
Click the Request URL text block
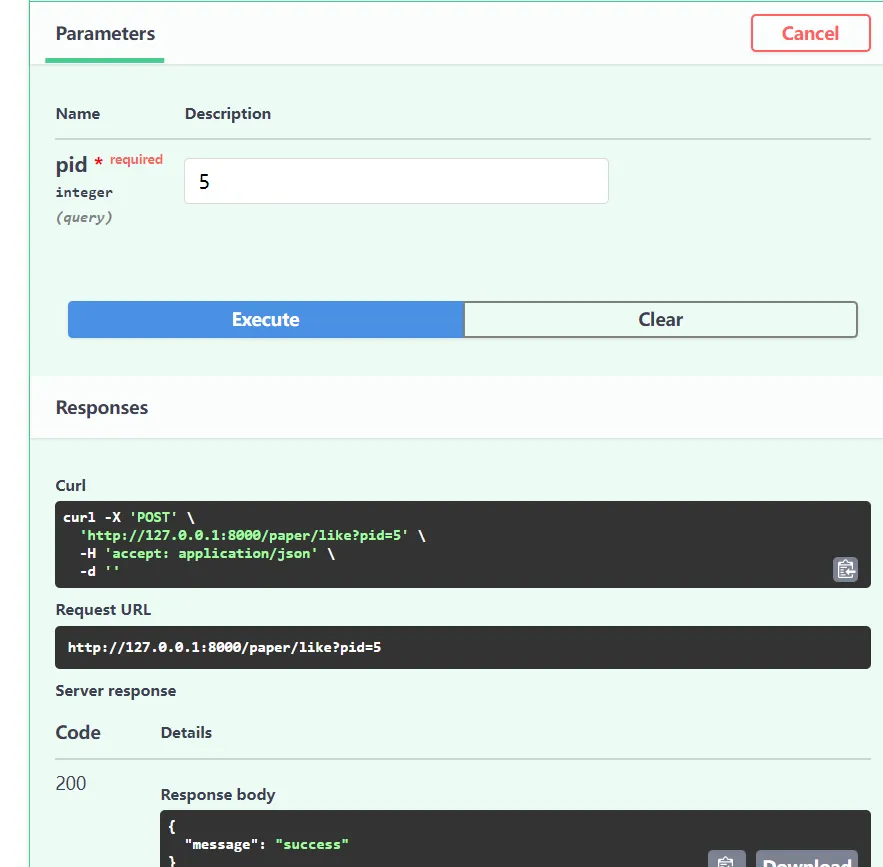pyautogui.click(x=224, y=647)
